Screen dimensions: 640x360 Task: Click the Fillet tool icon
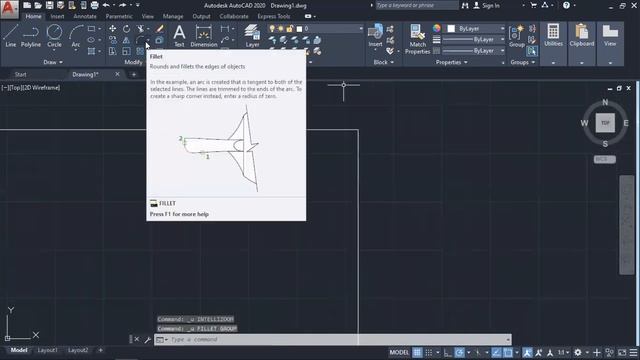pos(140,40)
